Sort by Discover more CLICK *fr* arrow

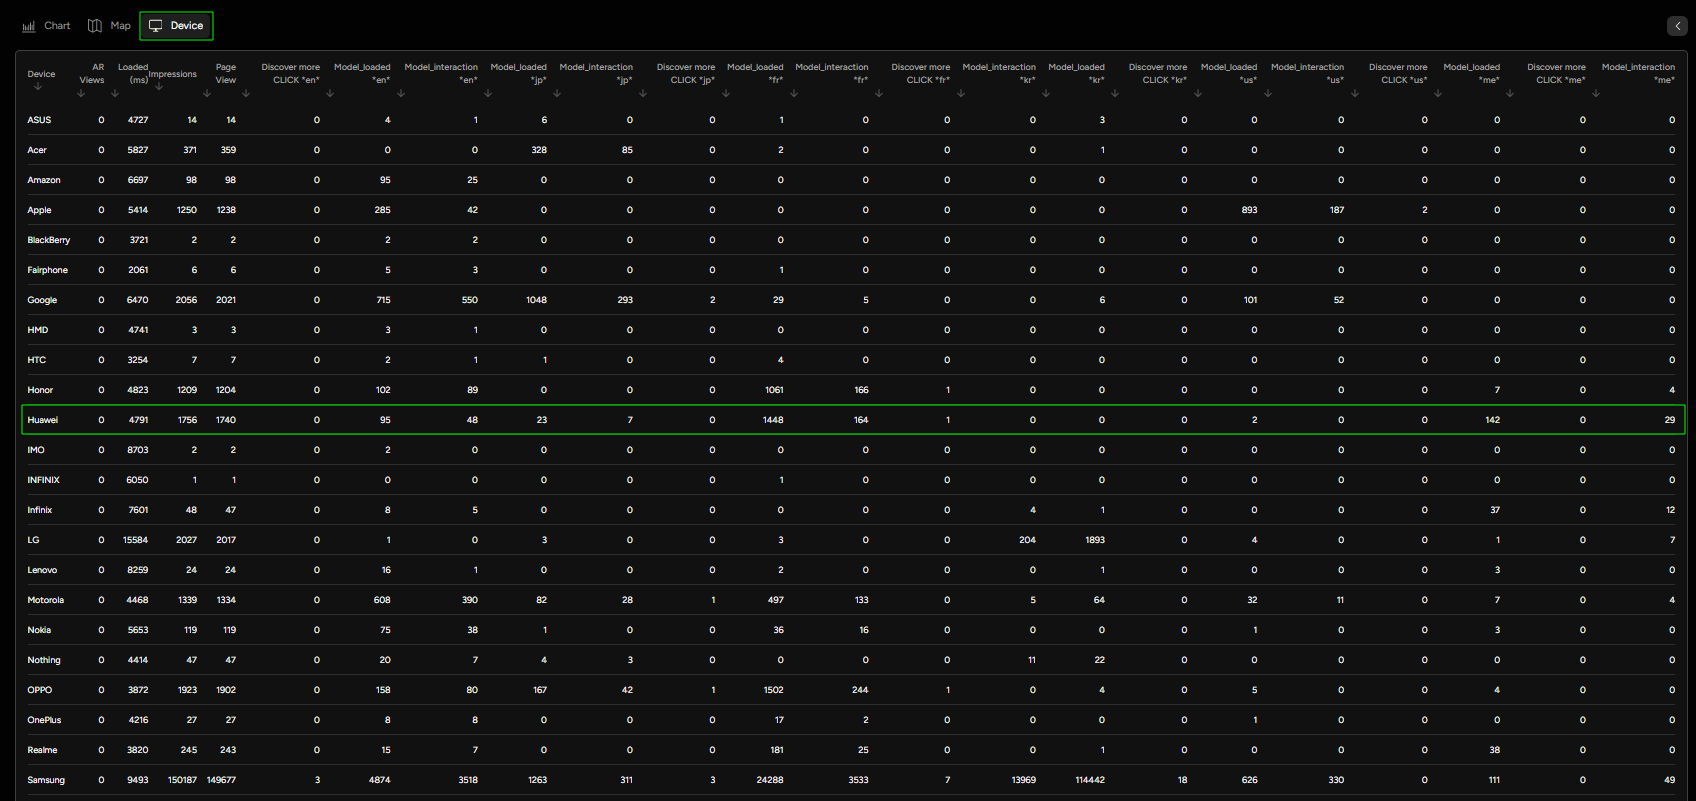[x=961, y=94]
